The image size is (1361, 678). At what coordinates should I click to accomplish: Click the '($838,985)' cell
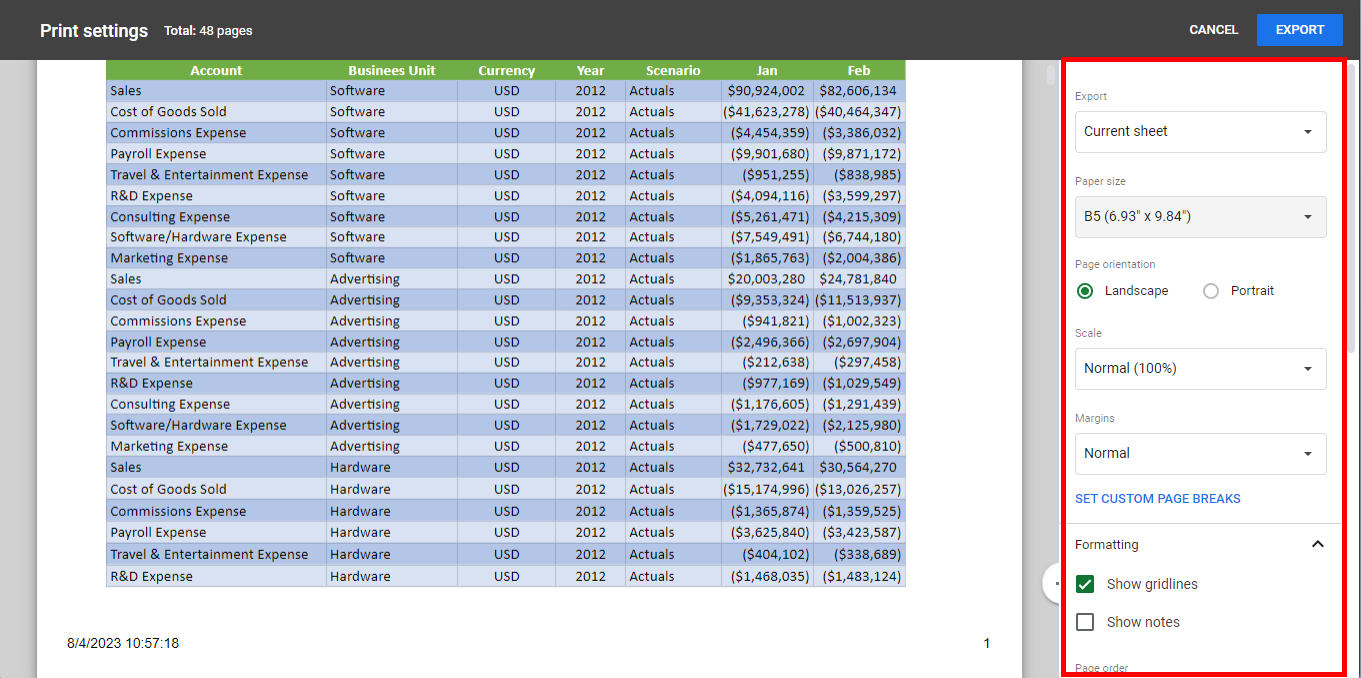click(x=859, y=175)
